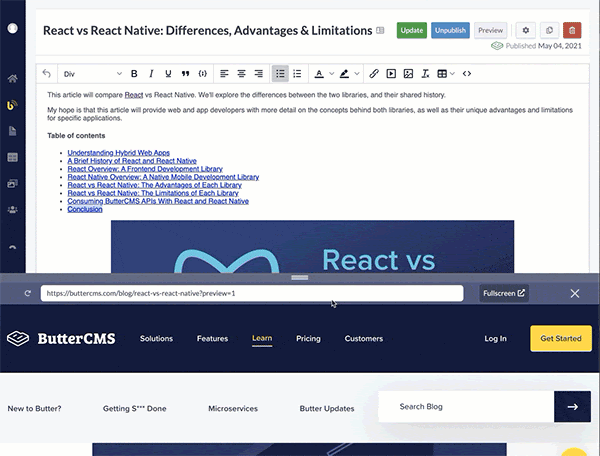Open the Home icon in the sidebar
Image resolution: width=600 pixels, height=456 pixels.
13,79
